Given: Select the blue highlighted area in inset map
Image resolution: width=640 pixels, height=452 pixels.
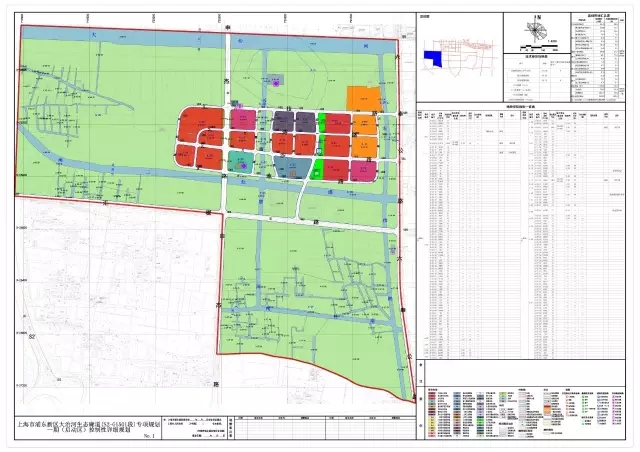Looking at the screenshot, I should pos(435,59).
